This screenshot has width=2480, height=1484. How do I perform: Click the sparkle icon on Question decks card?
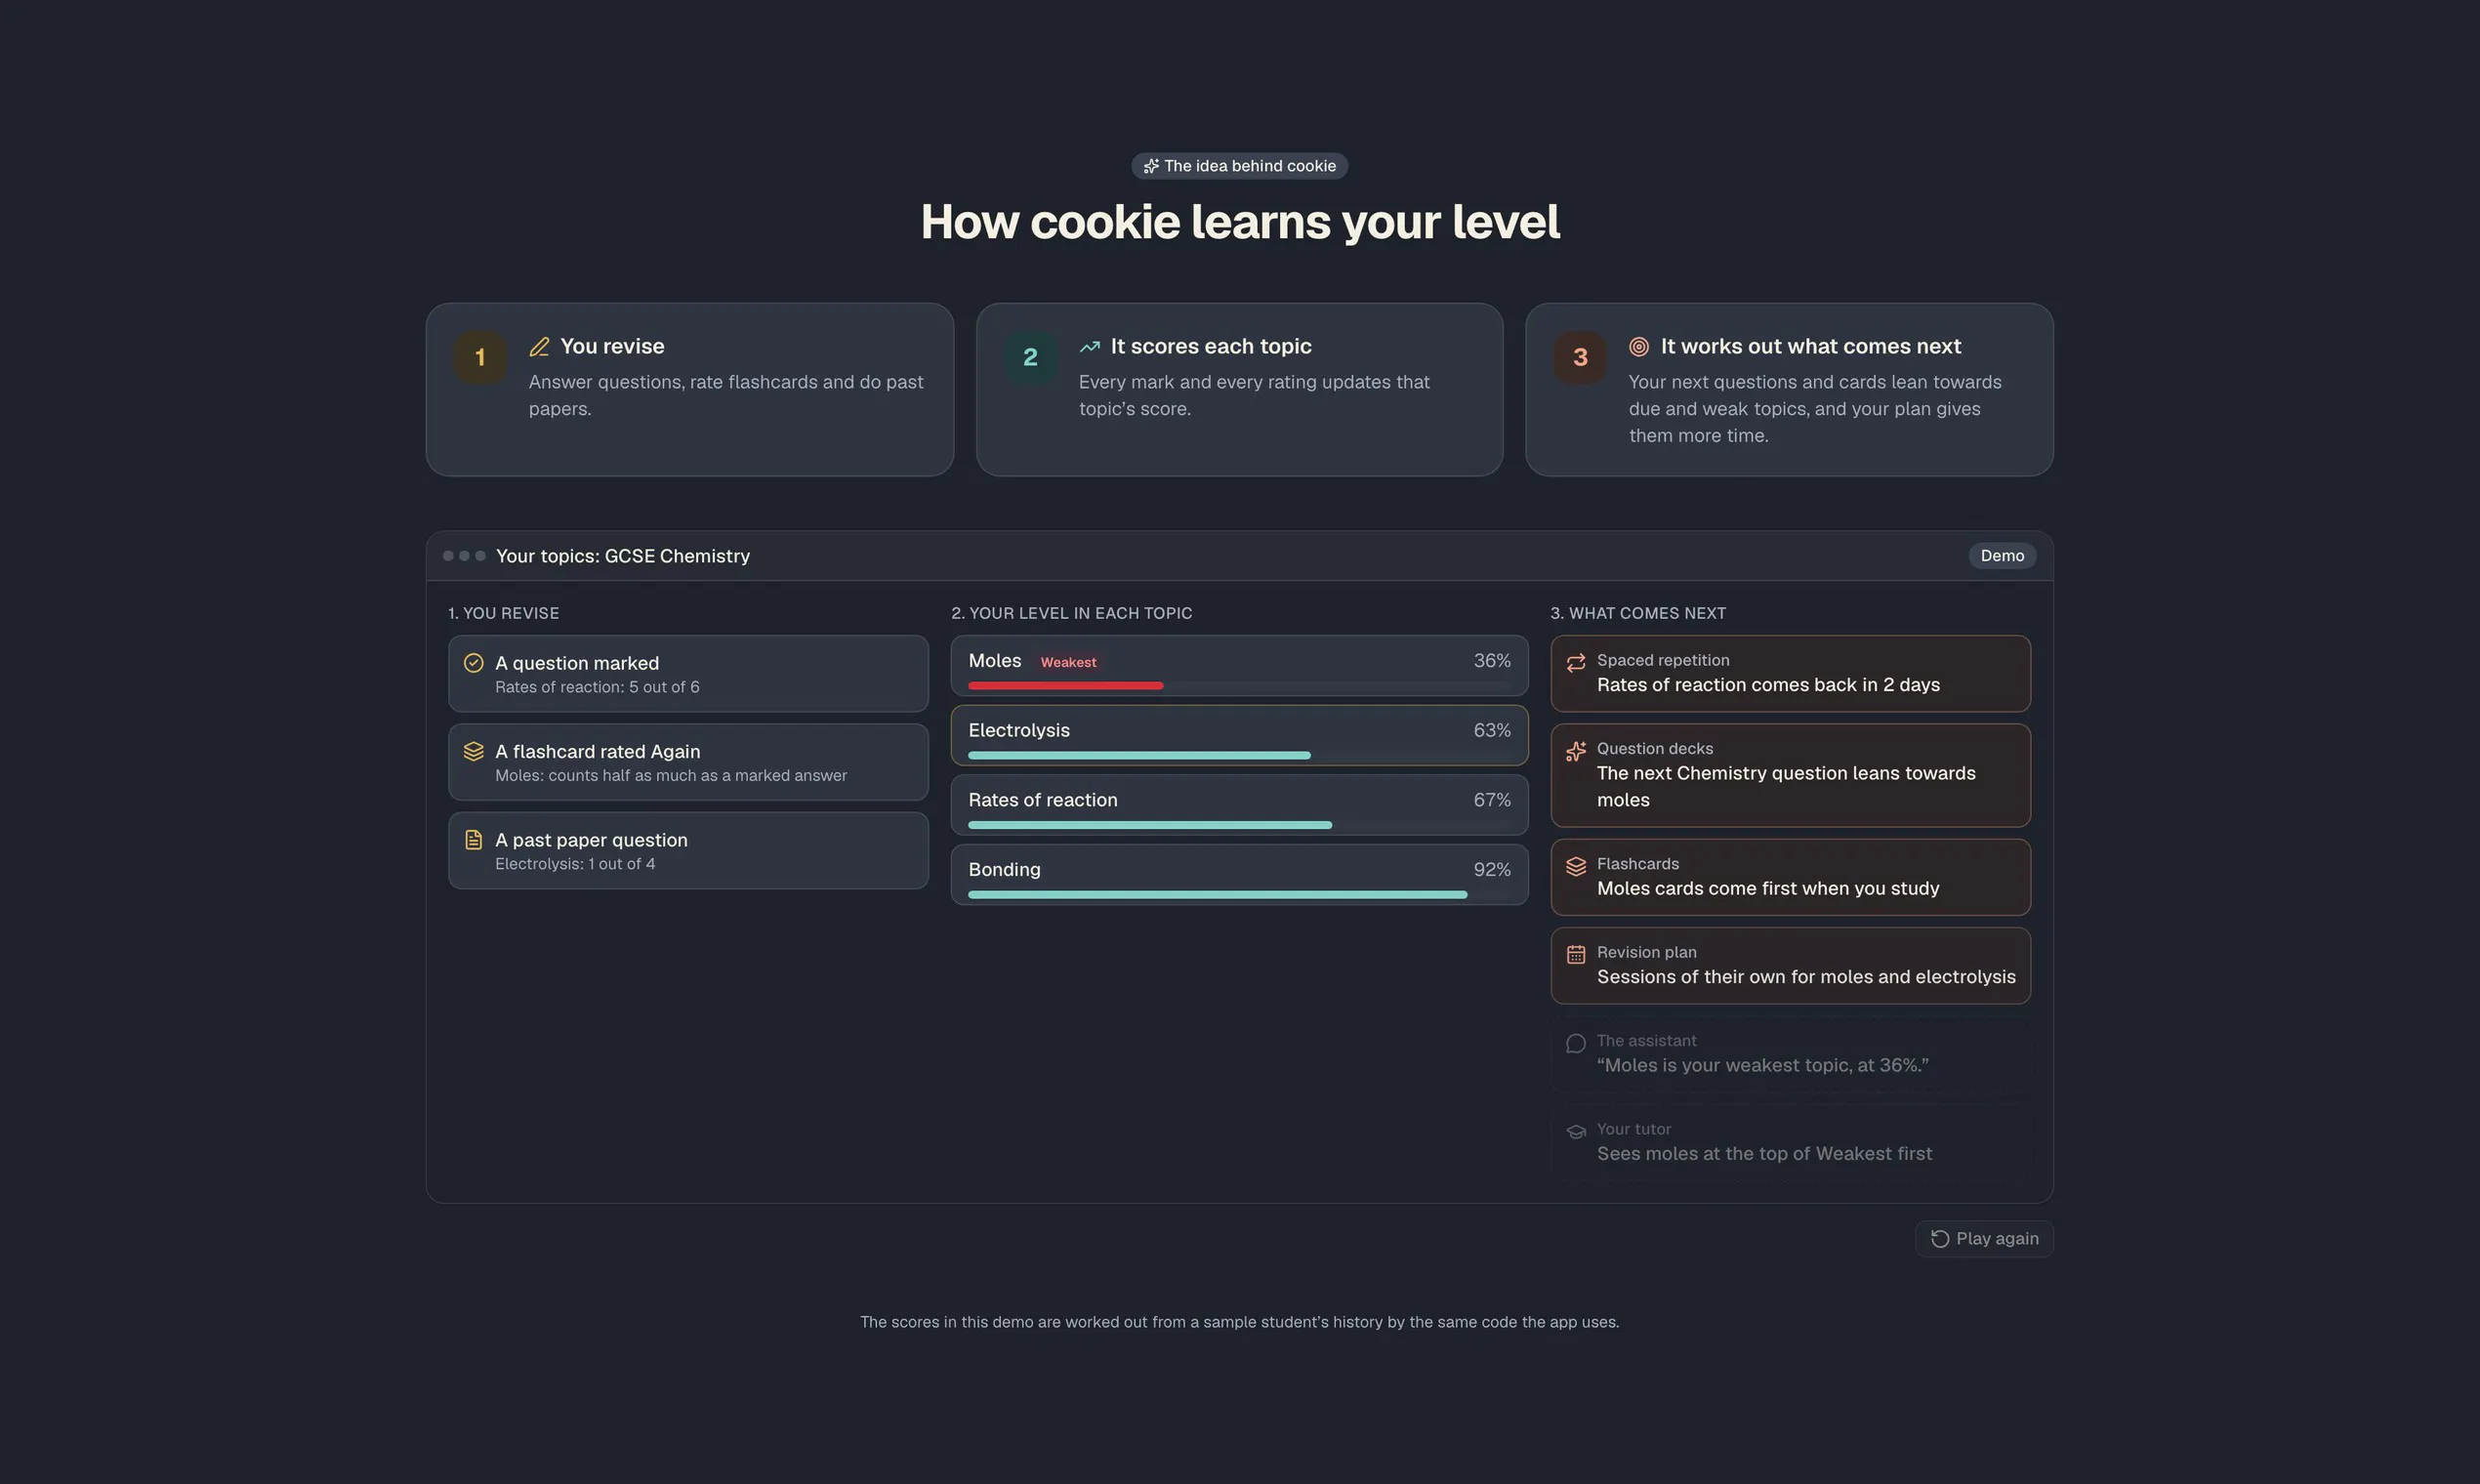tap(1576, 751)
